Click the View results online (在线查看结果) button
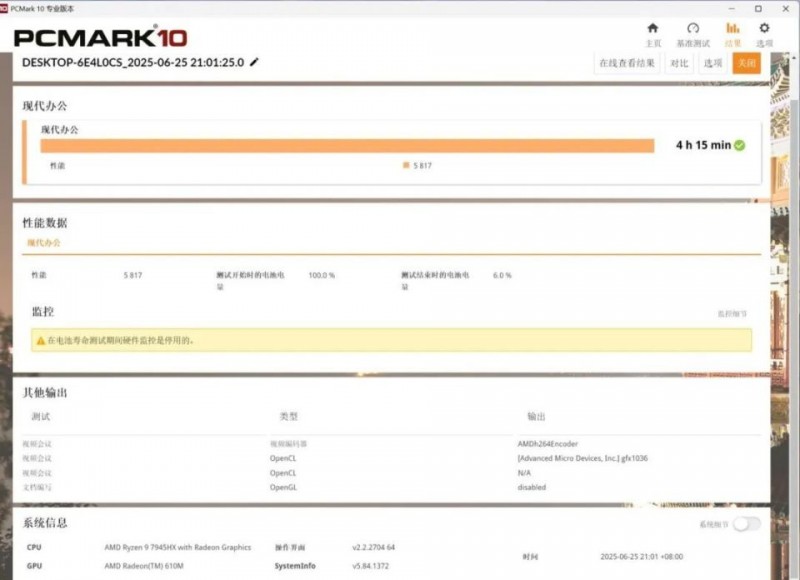800x580 pixels. 627,63
